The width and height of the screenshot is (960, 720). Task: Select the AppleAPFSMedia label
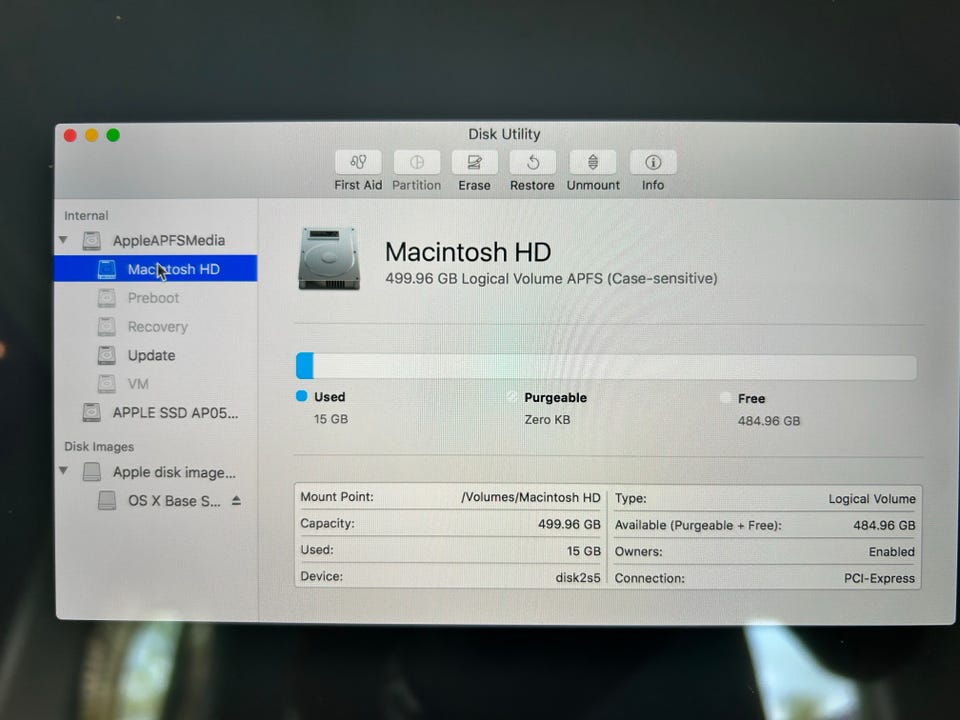tap(168, 241)
